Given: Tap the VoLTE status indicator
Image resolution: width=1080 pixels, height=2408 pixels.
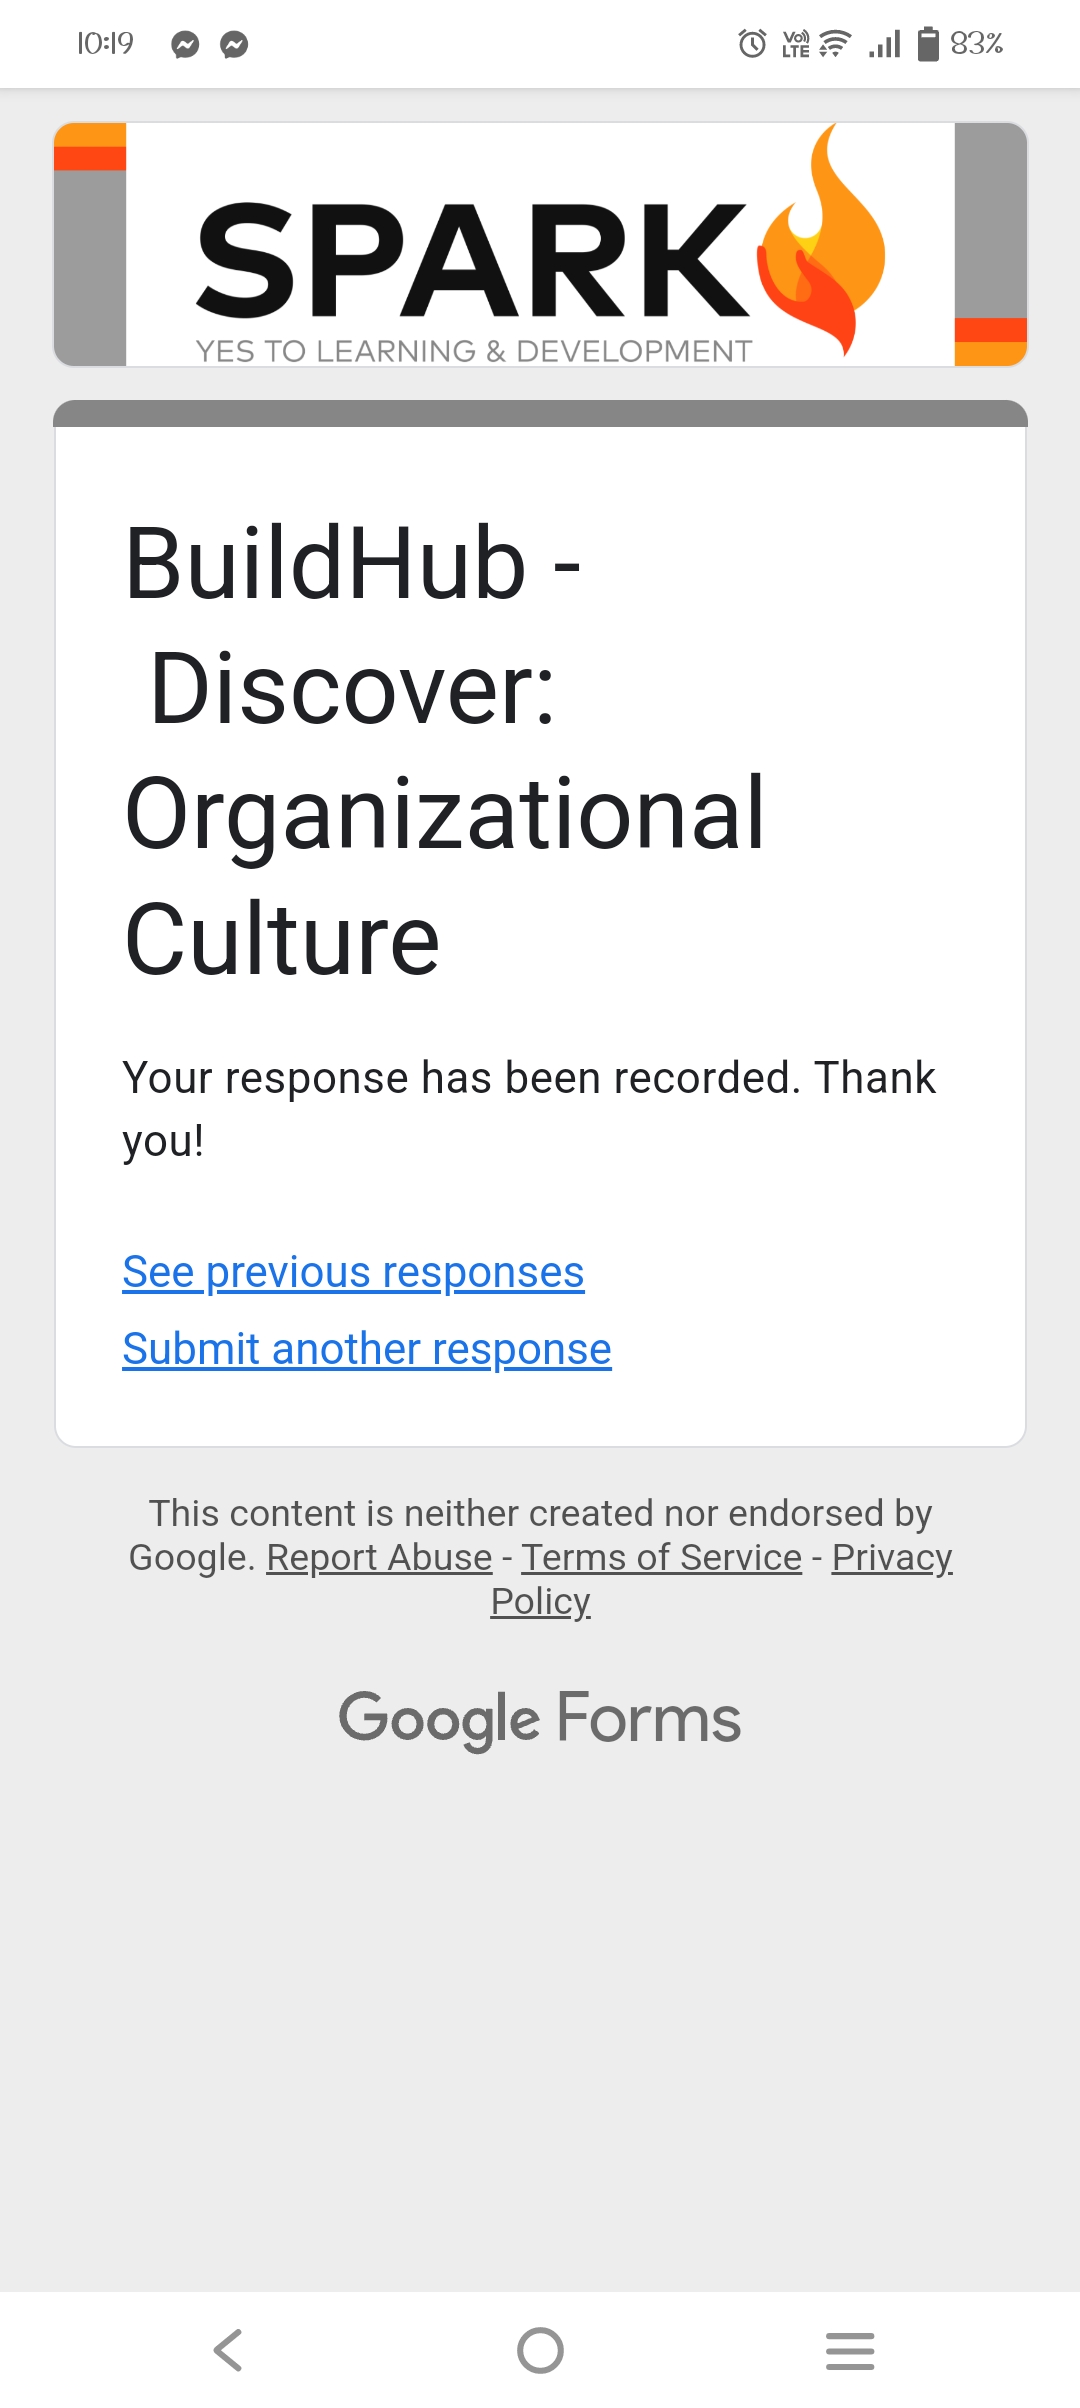Looking at the screenshot, I should click(x=796, y=44).
